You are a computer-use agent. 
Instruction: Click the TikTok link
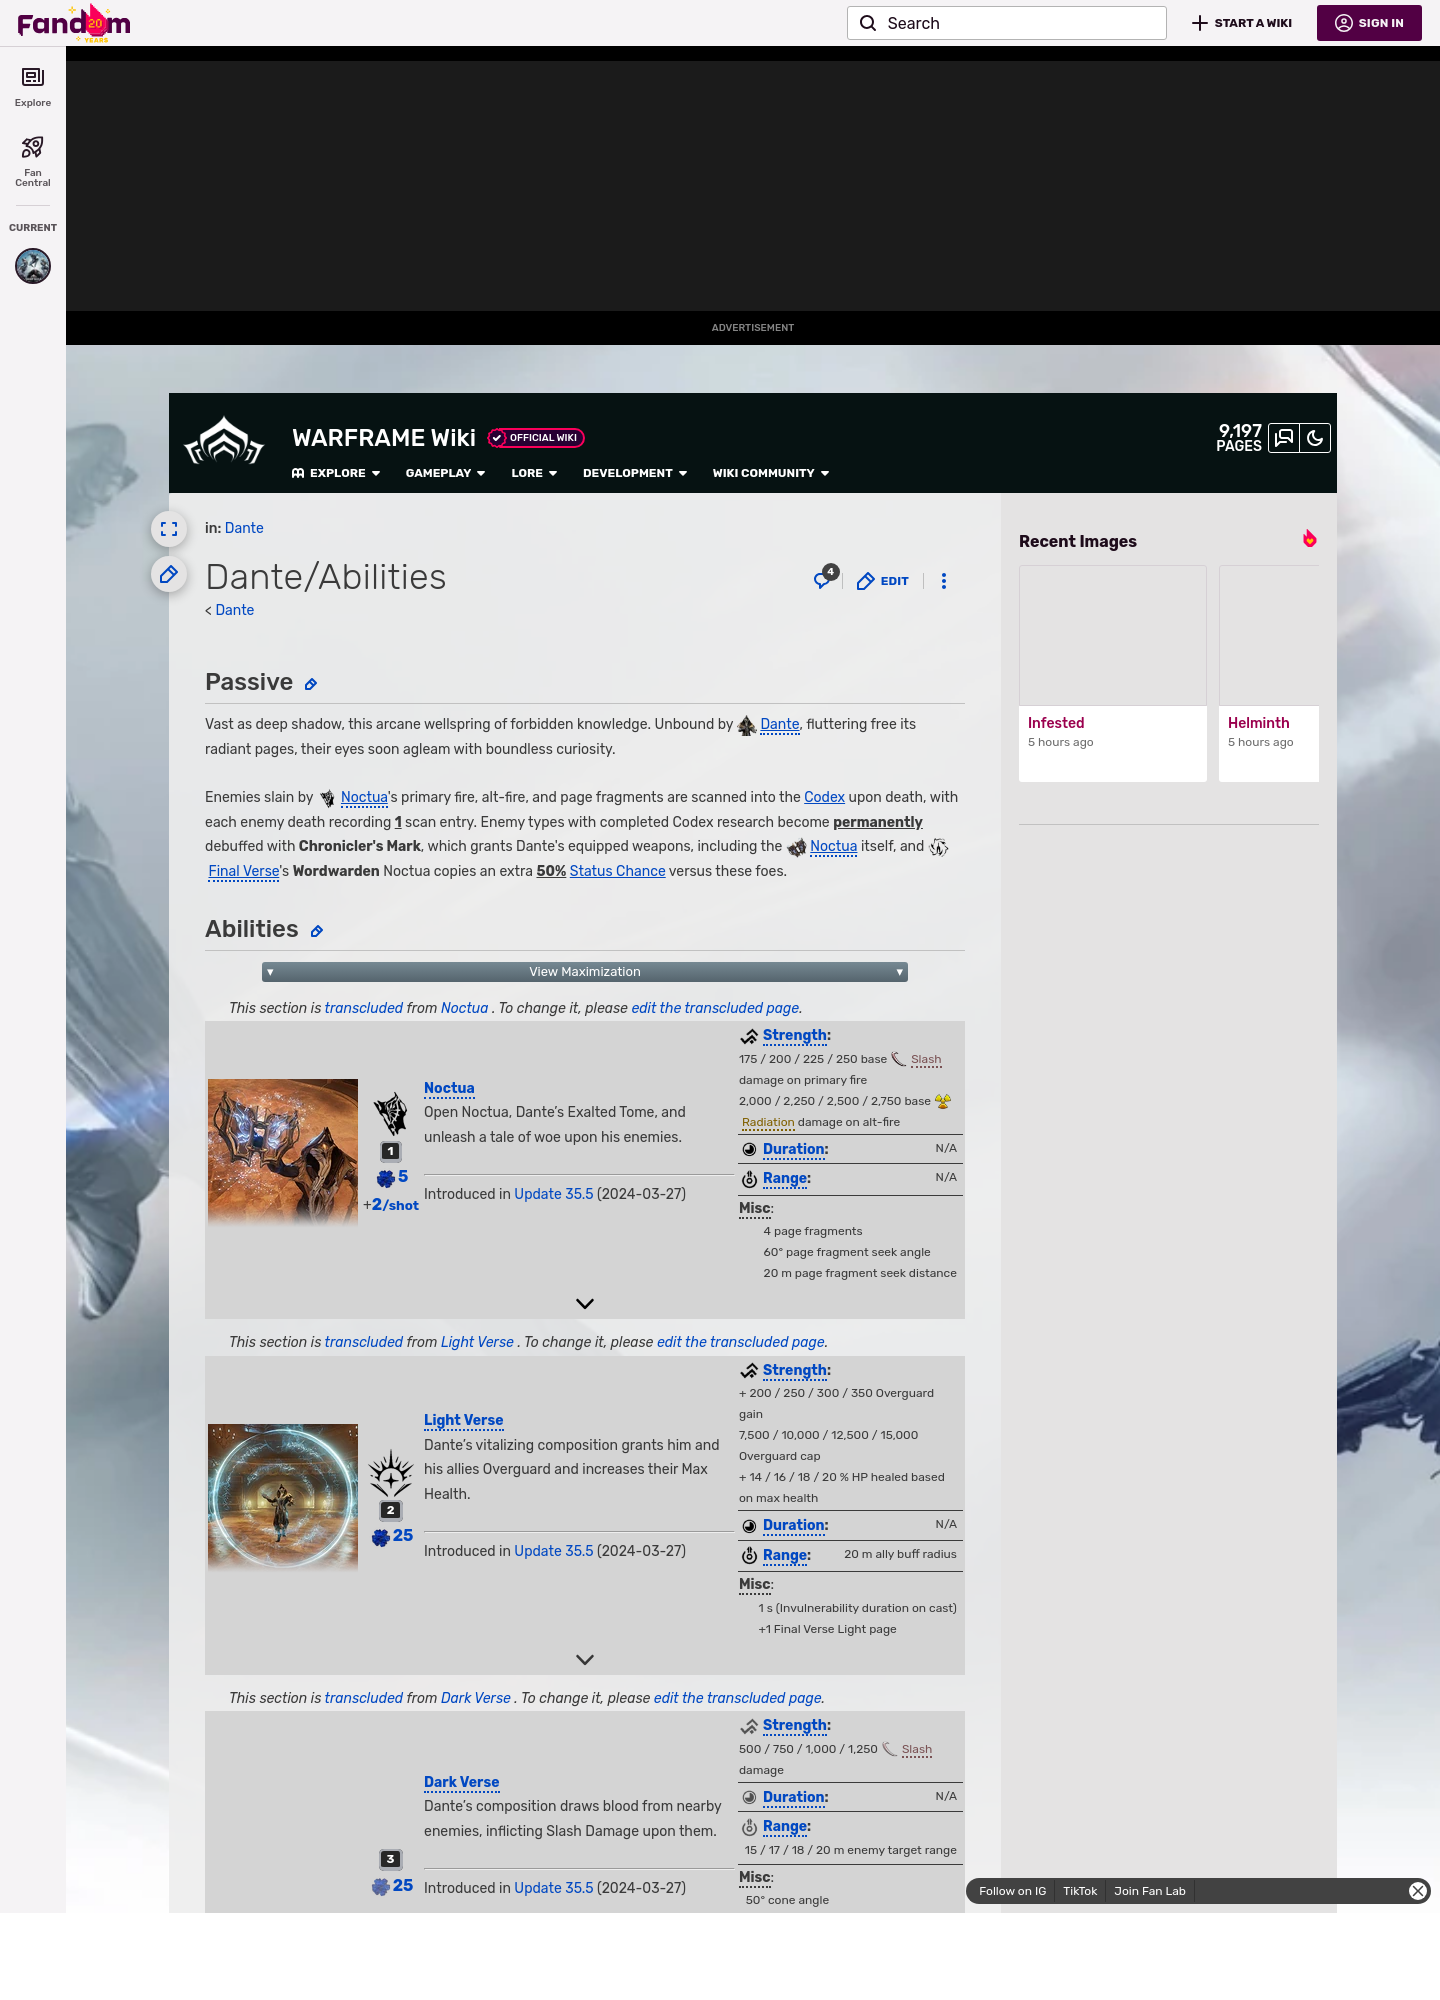point(1080,1891)
